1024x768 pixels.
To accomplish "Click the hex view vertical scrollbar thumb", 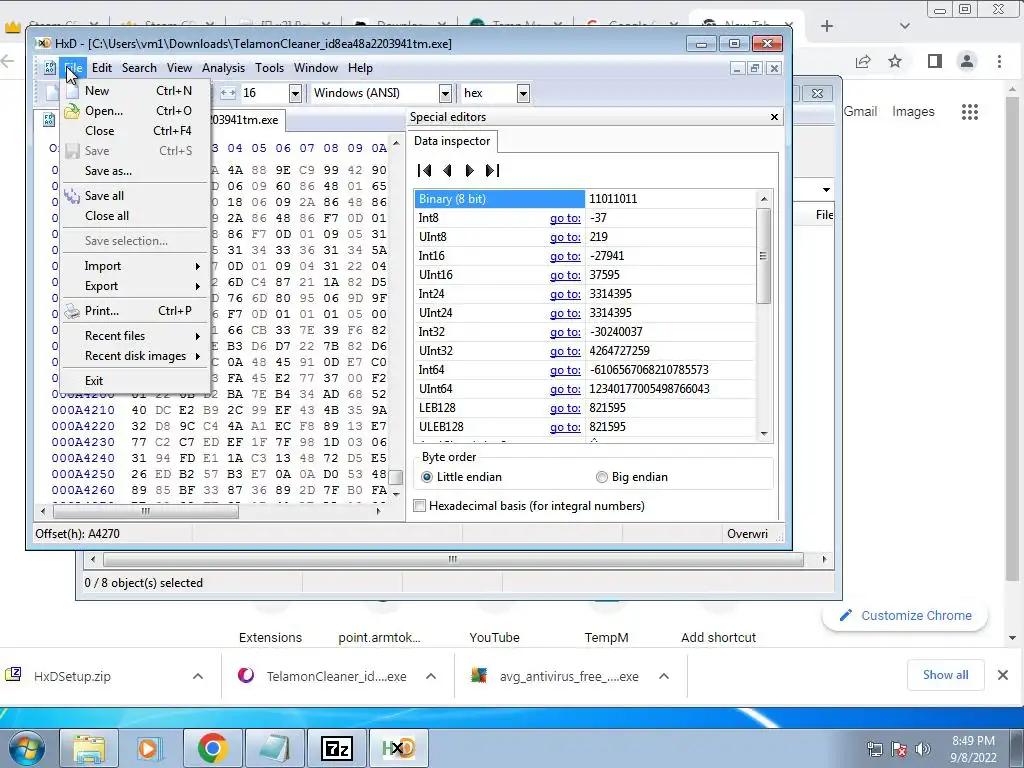I will click(x=395, y=477).
